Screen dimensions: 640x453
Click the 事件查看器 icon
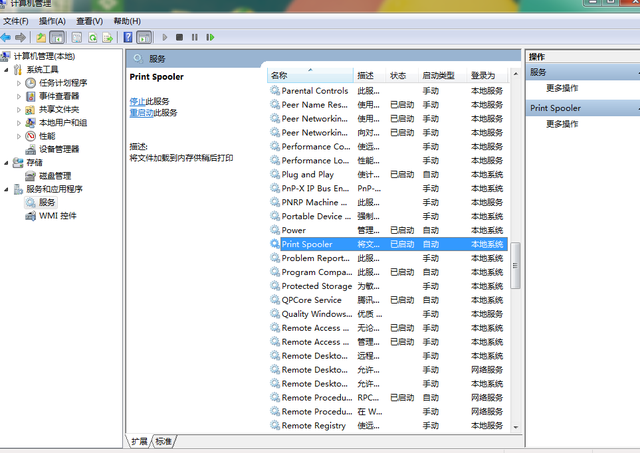tap(31, 96)
